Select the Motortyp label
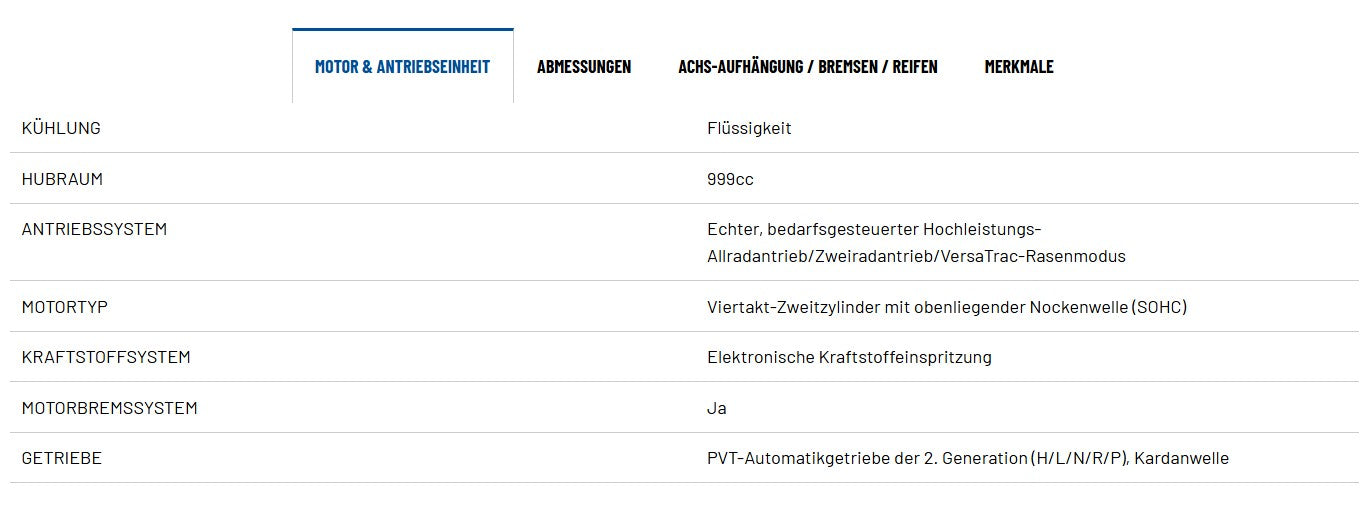This screenshot has height=507, width=1372. pos(65,307)
